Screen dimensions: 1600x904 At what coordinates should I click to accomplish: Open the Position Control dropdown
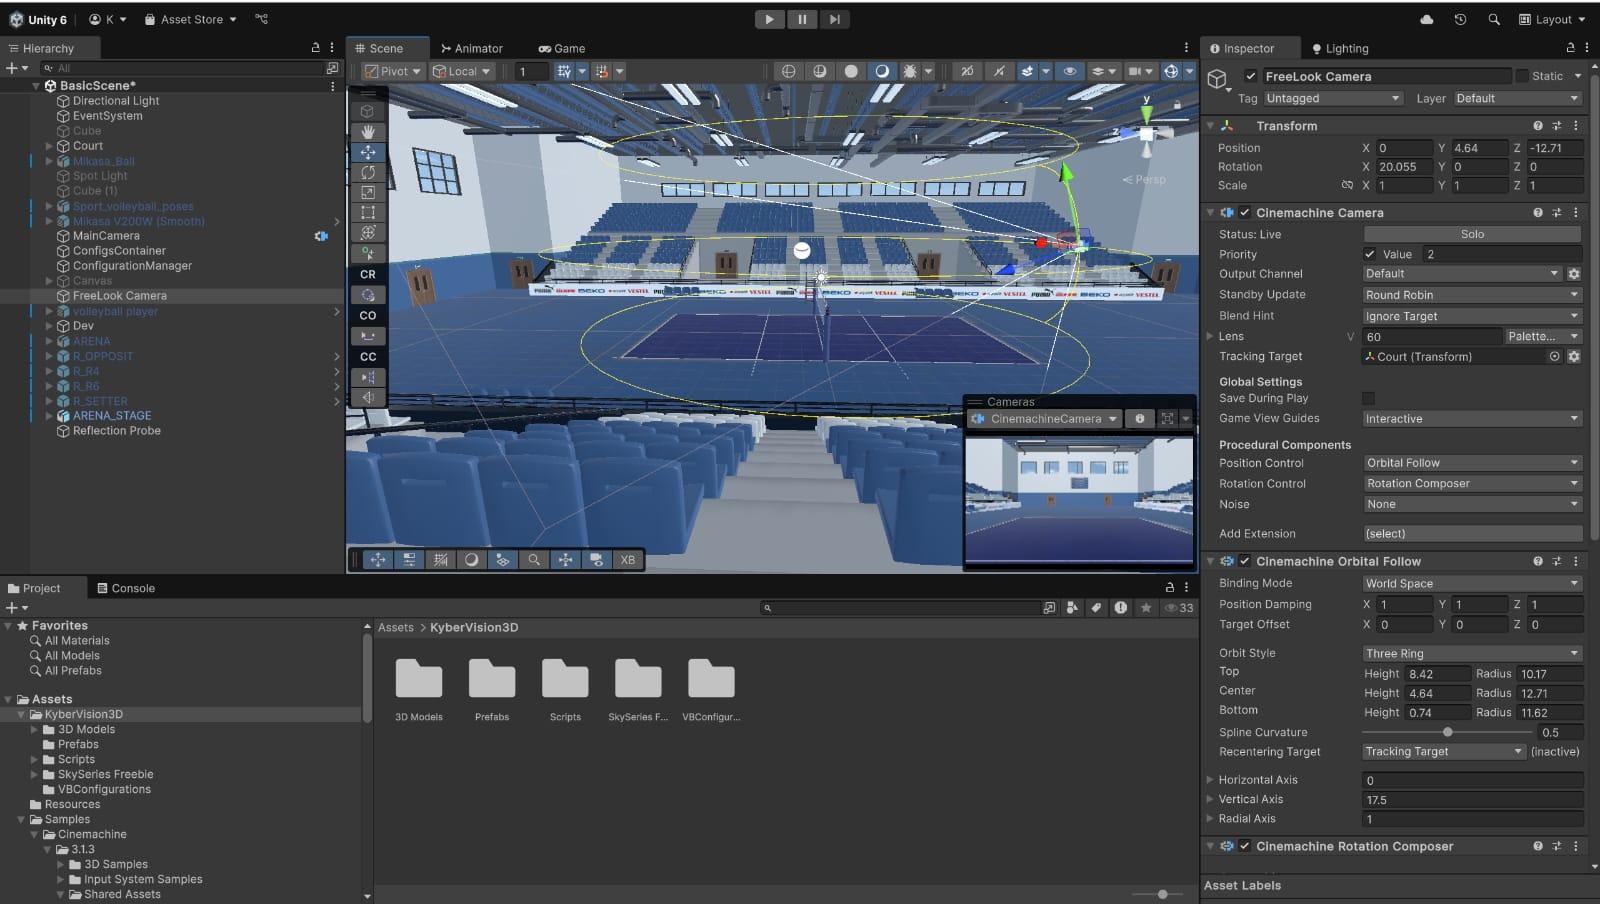(x=1471, y=463)
